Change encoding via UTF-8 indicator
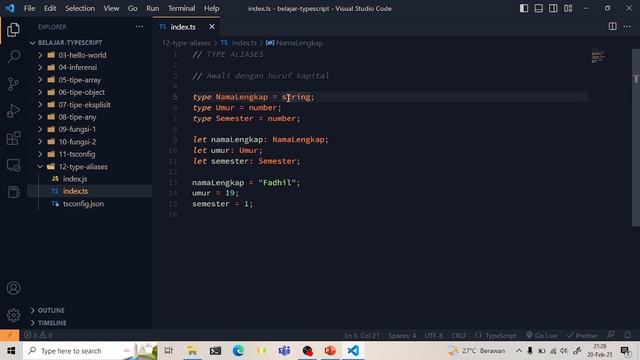Image resolution: width=640 pixels, height=360 pixels. [x=433, y=335]
